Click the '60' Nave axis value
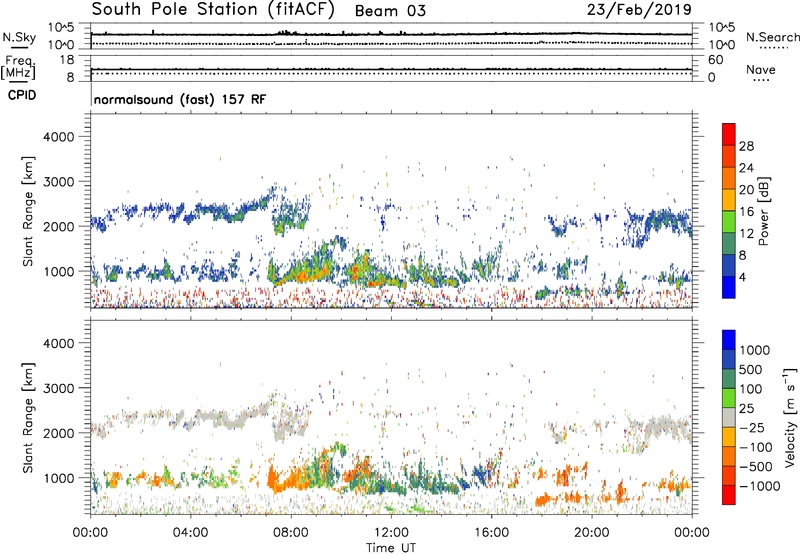 715,60
